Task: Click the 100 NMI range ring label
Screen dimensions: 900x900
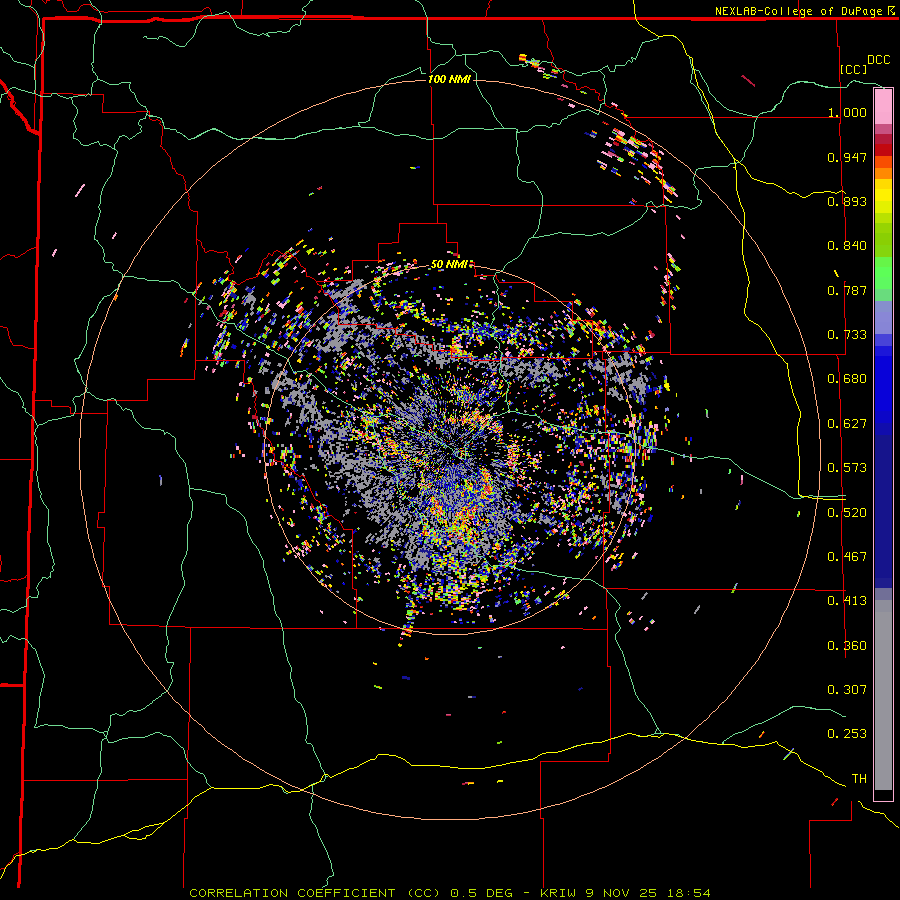Action: (449, 79)
